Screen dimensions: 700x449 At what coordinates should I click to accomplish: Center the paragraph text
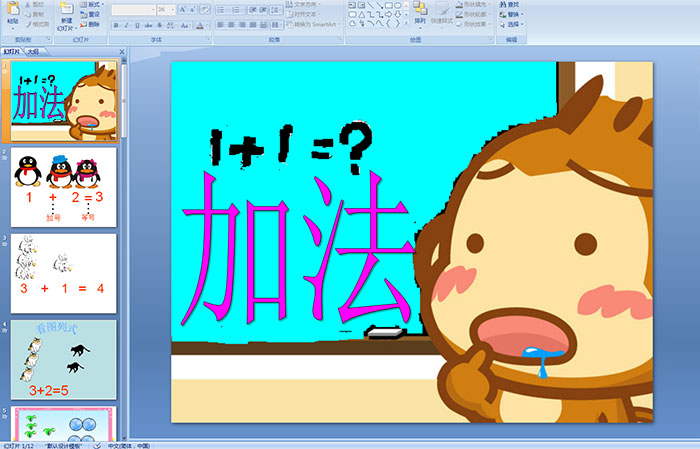tap(231, 25)
